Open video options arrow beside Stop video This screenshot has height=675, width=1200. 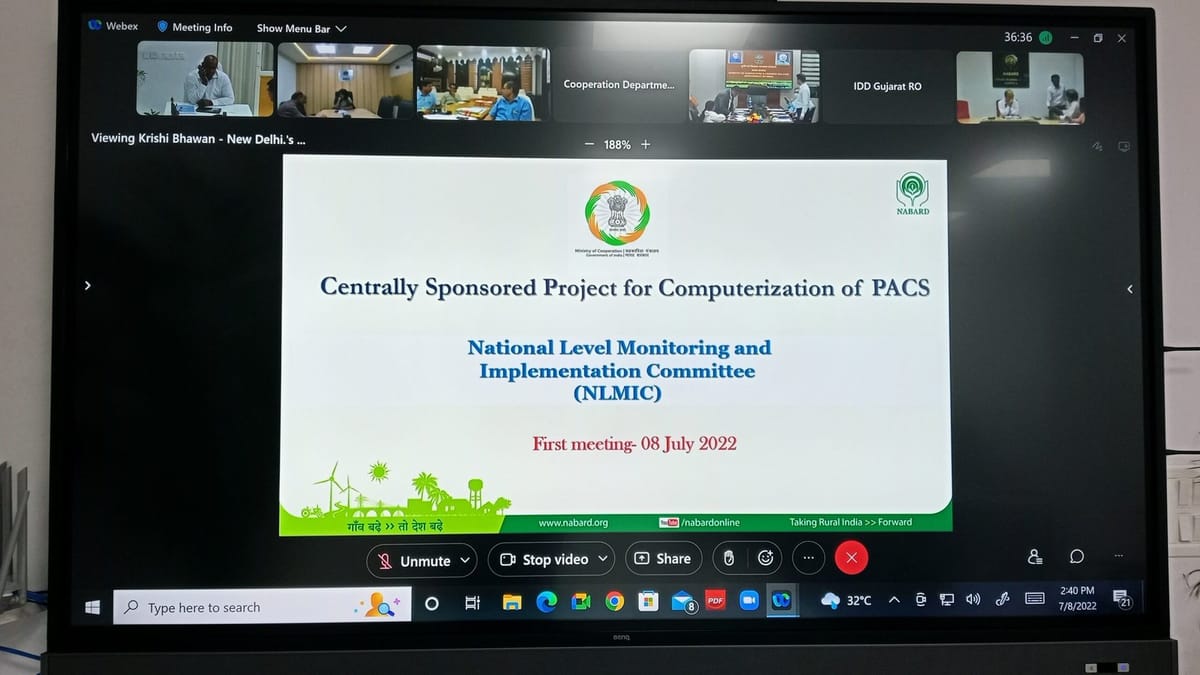pos(603,559)
